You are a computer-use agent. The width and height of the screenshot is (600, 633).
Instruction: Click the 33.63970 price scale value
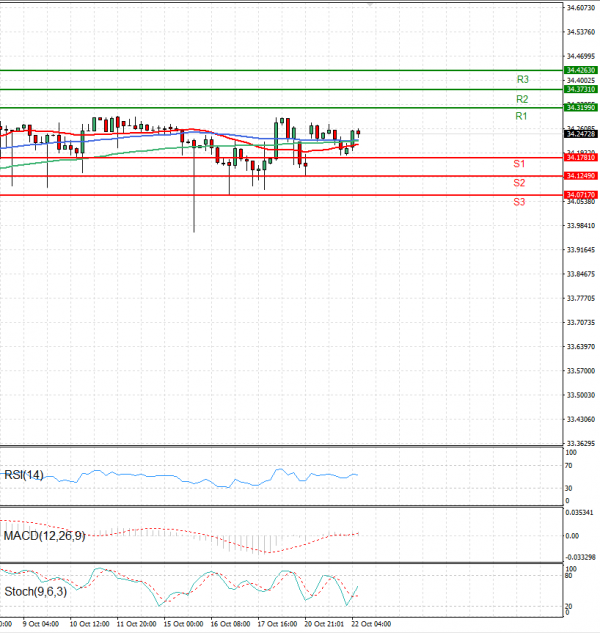[x=581, y=347]
